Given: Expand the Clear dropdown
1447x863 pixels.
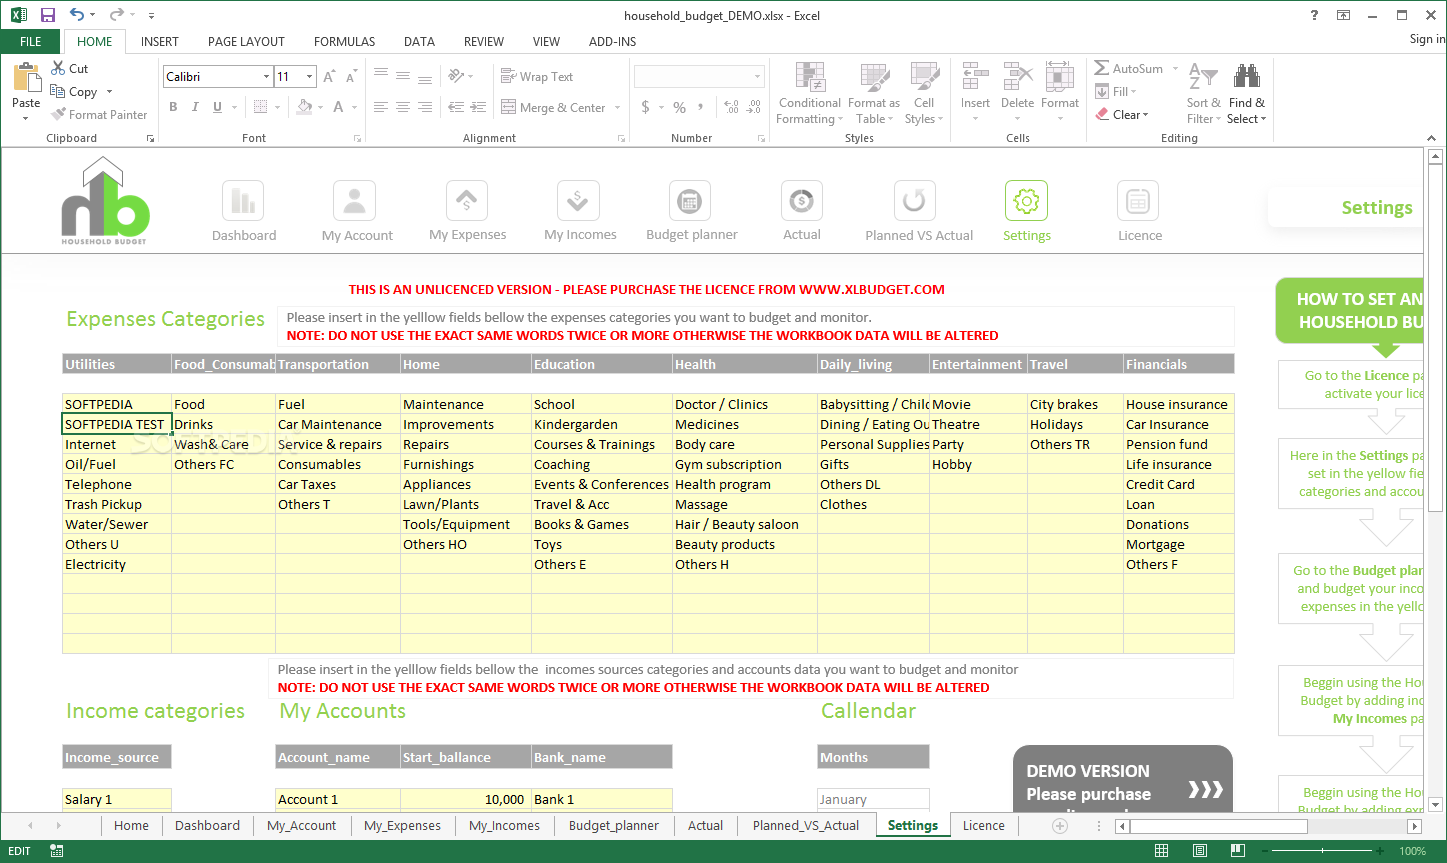Looking at the screenshot, I should point(1146,115).
